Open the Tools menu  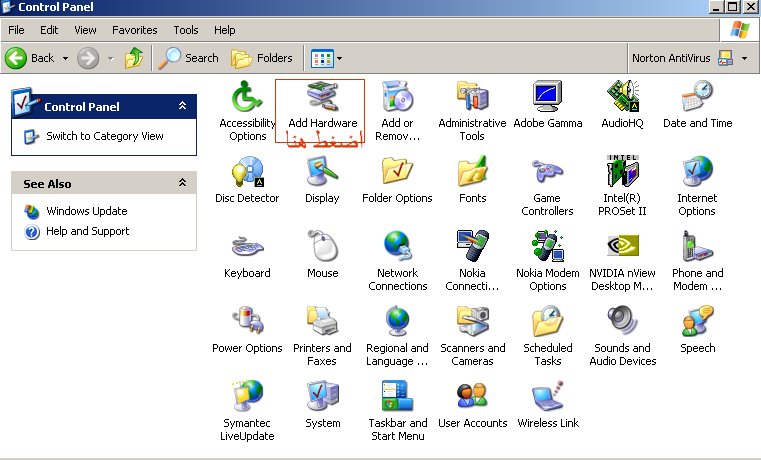186,30
